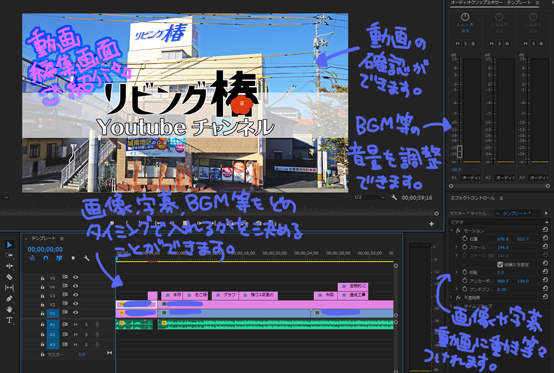This screenshot has height=373, width=554.
Task: Expand the Scale property chevron
Action: [456, 247]
